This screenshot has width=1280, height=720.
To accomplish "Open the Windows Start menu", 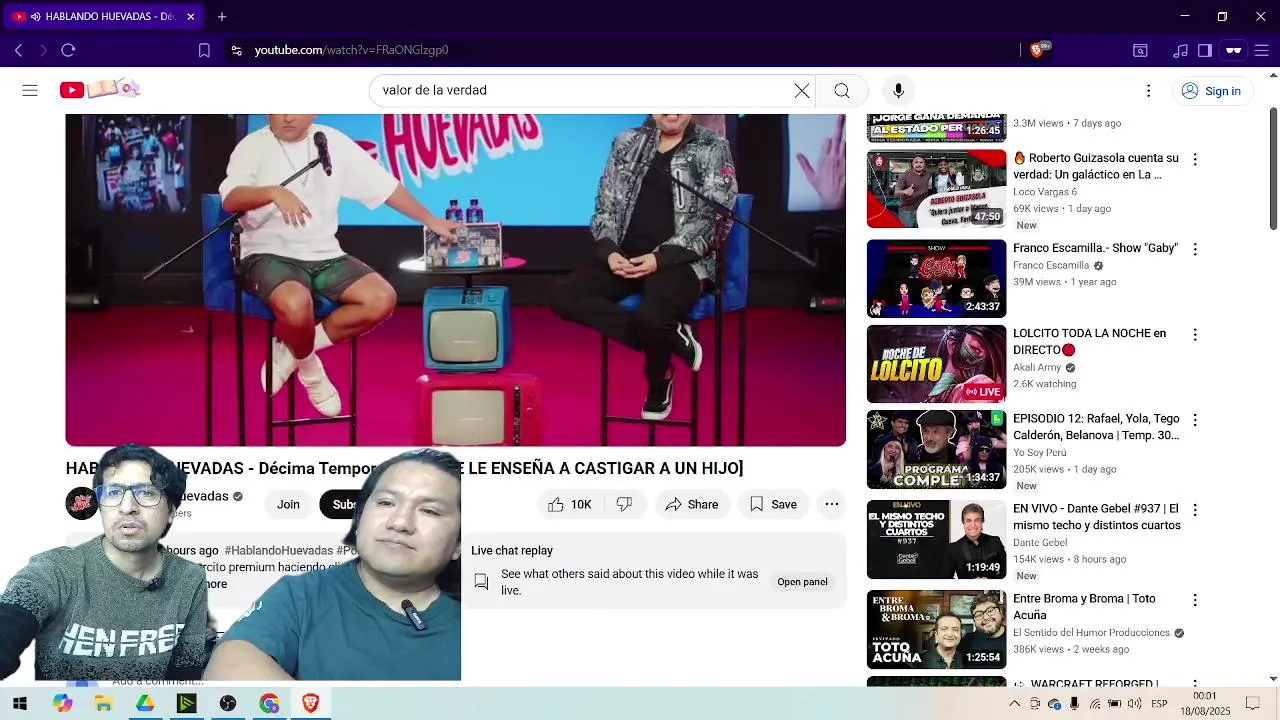I will (x=20, y=704).
